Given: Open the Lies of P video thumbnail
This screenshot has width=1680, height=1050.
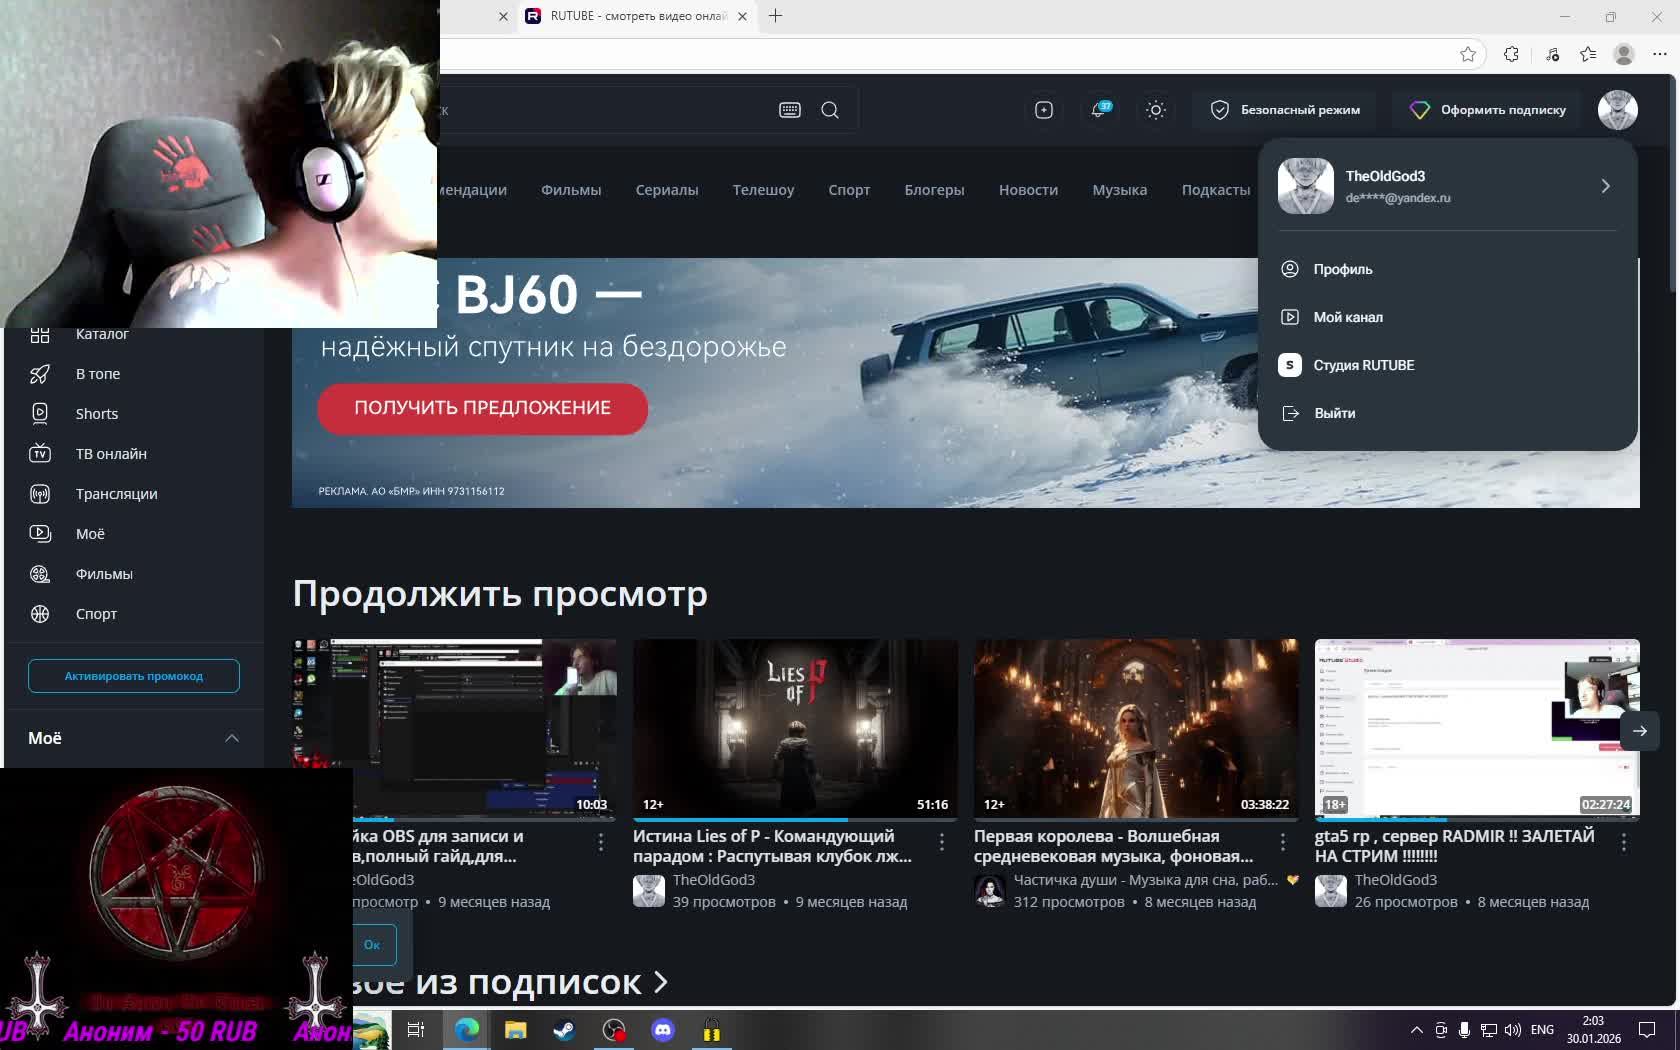Looking at the screenshot, I should point(795,728).
